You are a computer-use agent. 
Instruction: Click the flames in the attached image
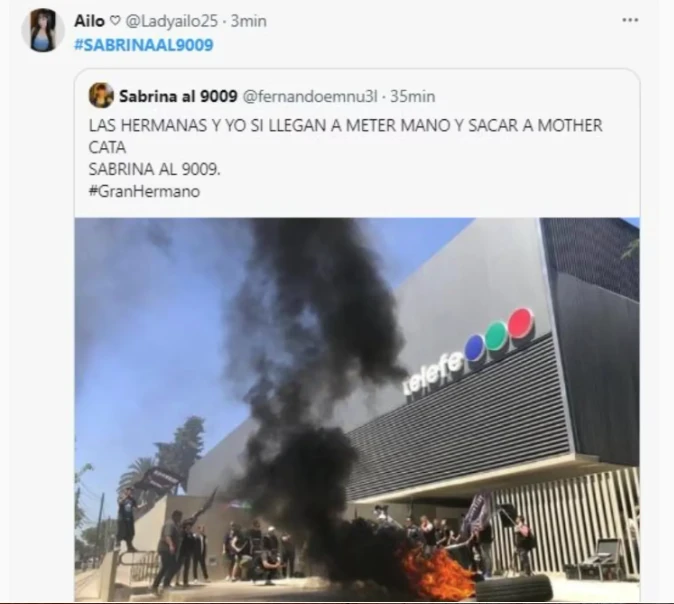tap(436, 574)
